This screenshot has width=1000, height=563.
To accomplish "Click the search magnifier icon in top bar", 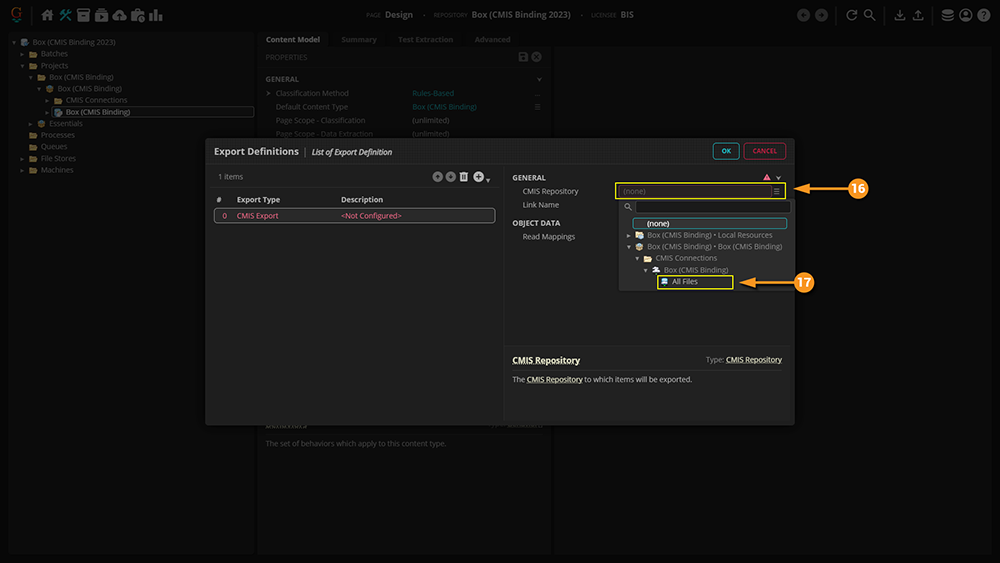I will [x=869, y=15].
